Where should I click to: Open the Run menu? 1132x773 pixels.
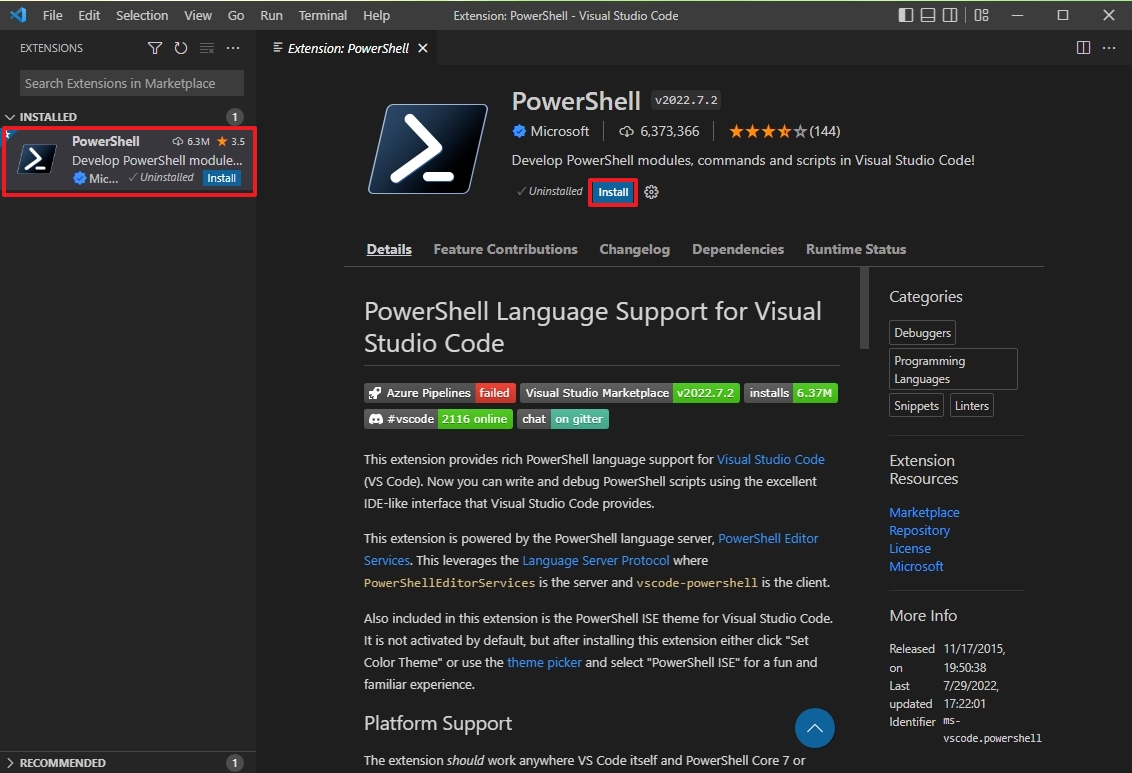(271, 15)
